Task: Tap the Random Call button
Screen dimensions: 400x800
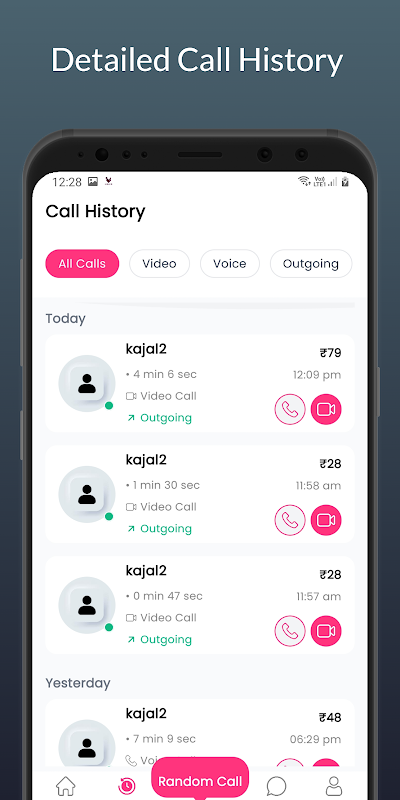Action: [x=200, y=781]
